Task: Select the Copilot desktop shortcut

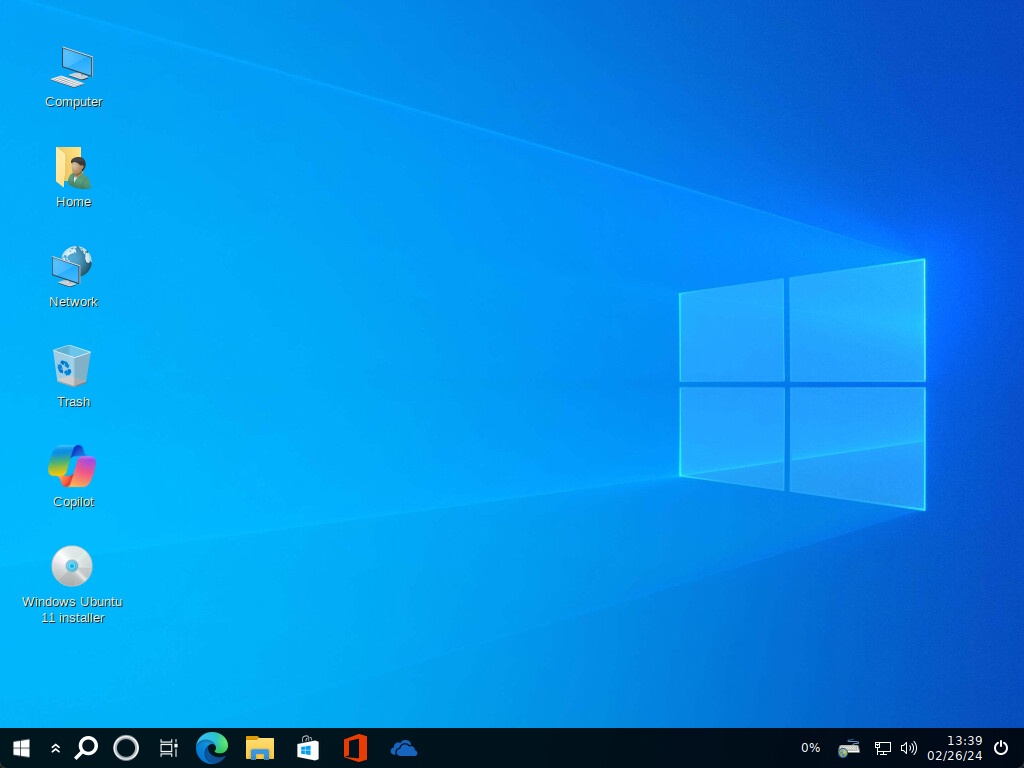Action: pos(73,467)
